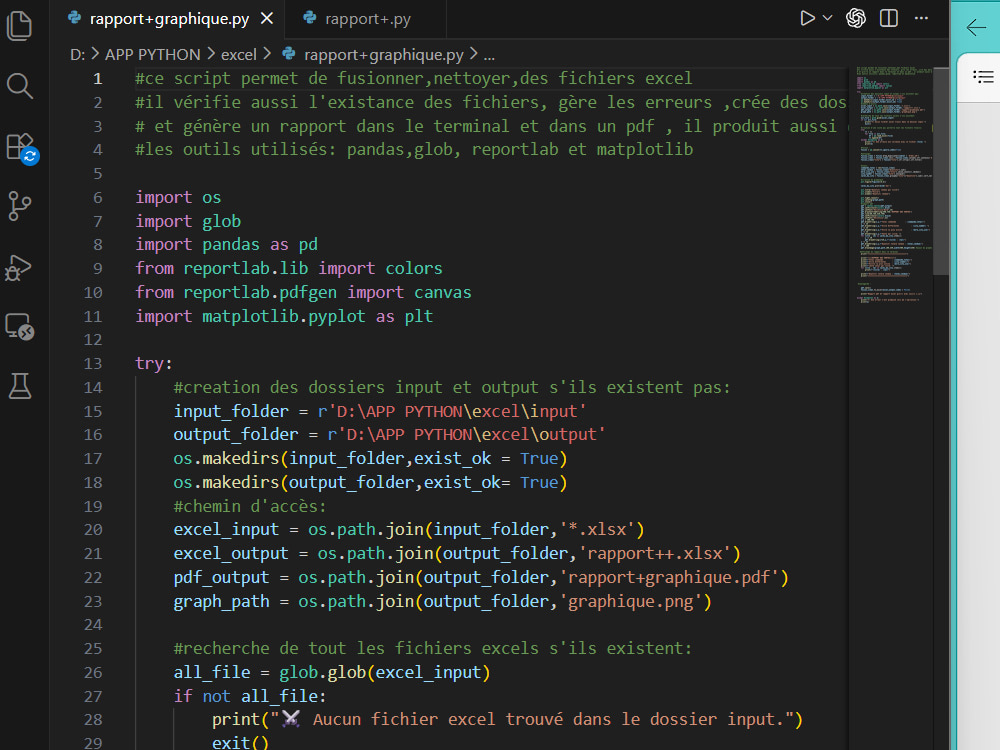The width and height of the screenshot is (1000, 750).
Task: Open the Explorer view in the activity bar
Action: [x=19, y=26]
